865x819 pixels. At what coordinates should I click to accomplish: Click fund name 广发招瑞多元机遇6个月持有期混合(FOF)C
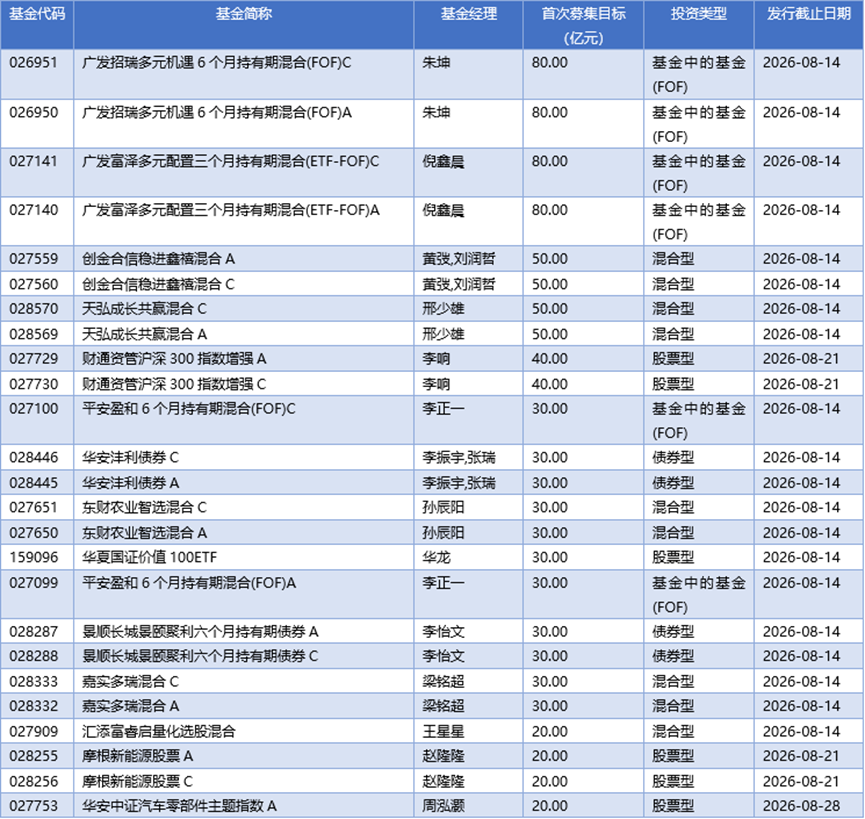pos(217,63)
